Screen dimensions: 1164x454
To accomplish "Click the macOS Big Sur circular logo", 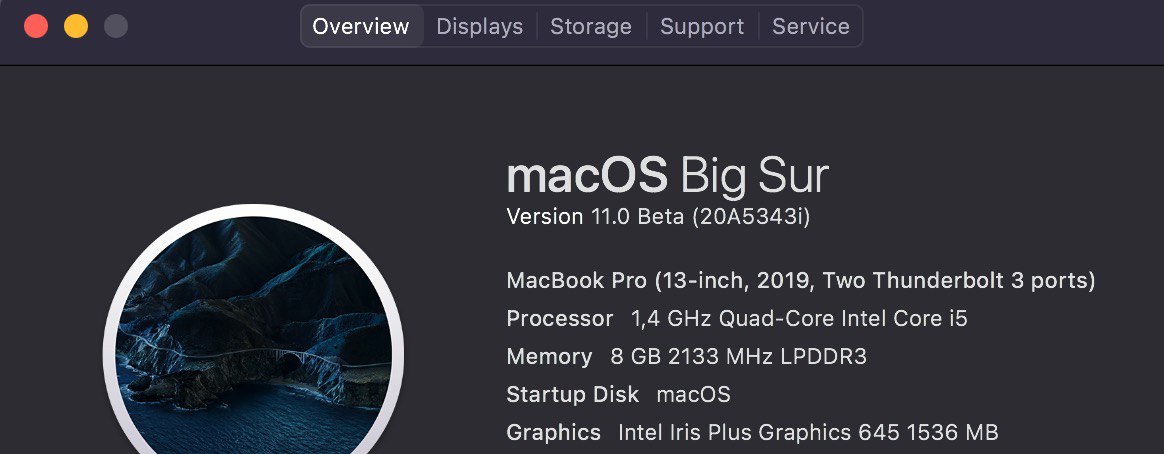I will pyautogui.click(x=254, y=330).
